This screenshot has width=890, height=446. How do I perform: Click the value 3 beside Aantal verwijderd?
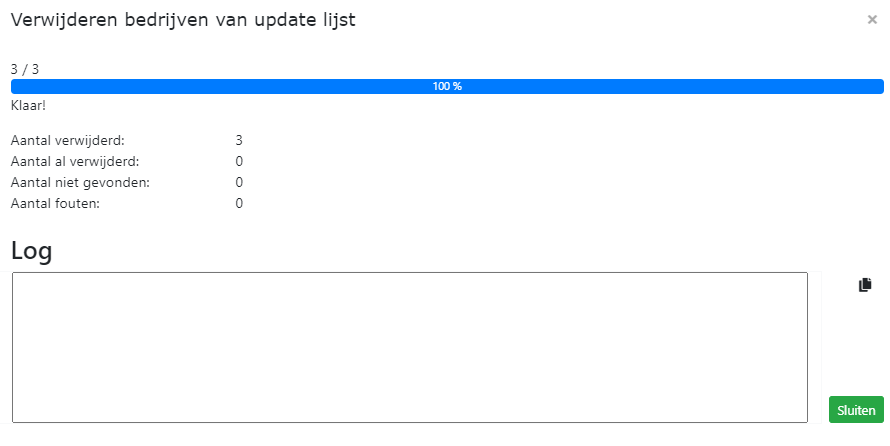pos(239,140)
